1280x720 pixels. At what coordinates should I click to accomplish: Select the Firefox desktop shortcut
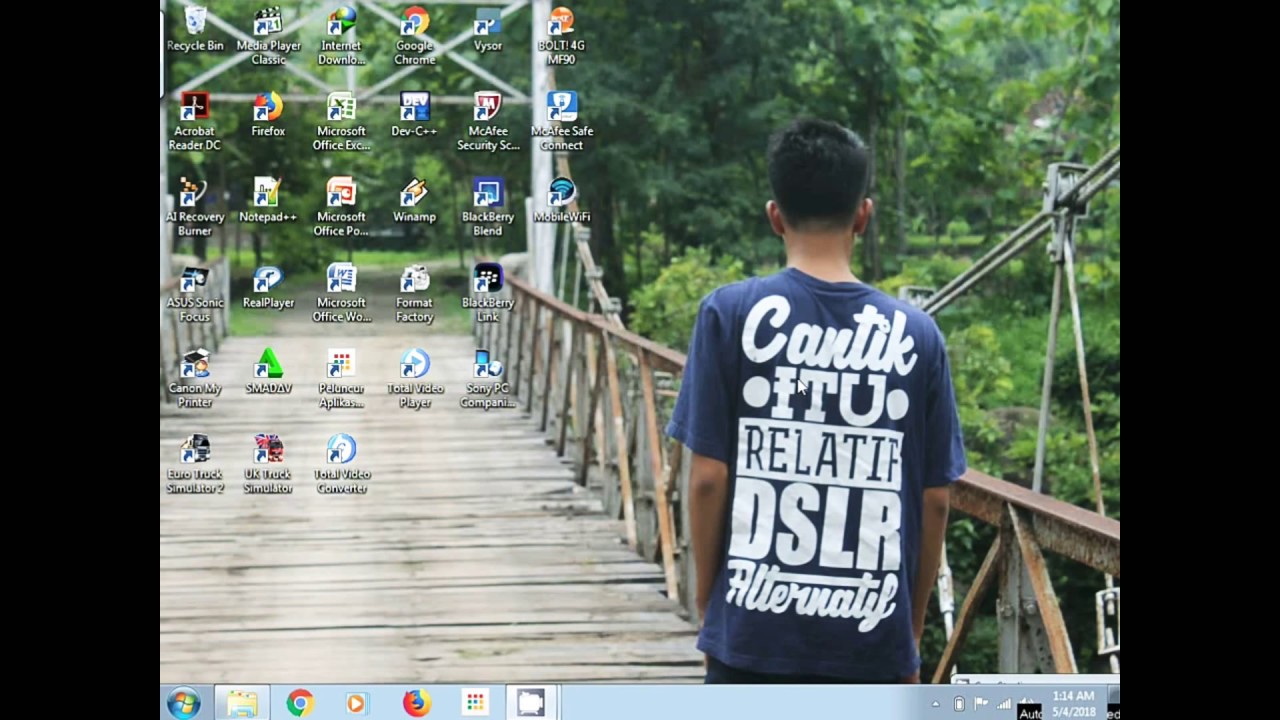point(268,114)
